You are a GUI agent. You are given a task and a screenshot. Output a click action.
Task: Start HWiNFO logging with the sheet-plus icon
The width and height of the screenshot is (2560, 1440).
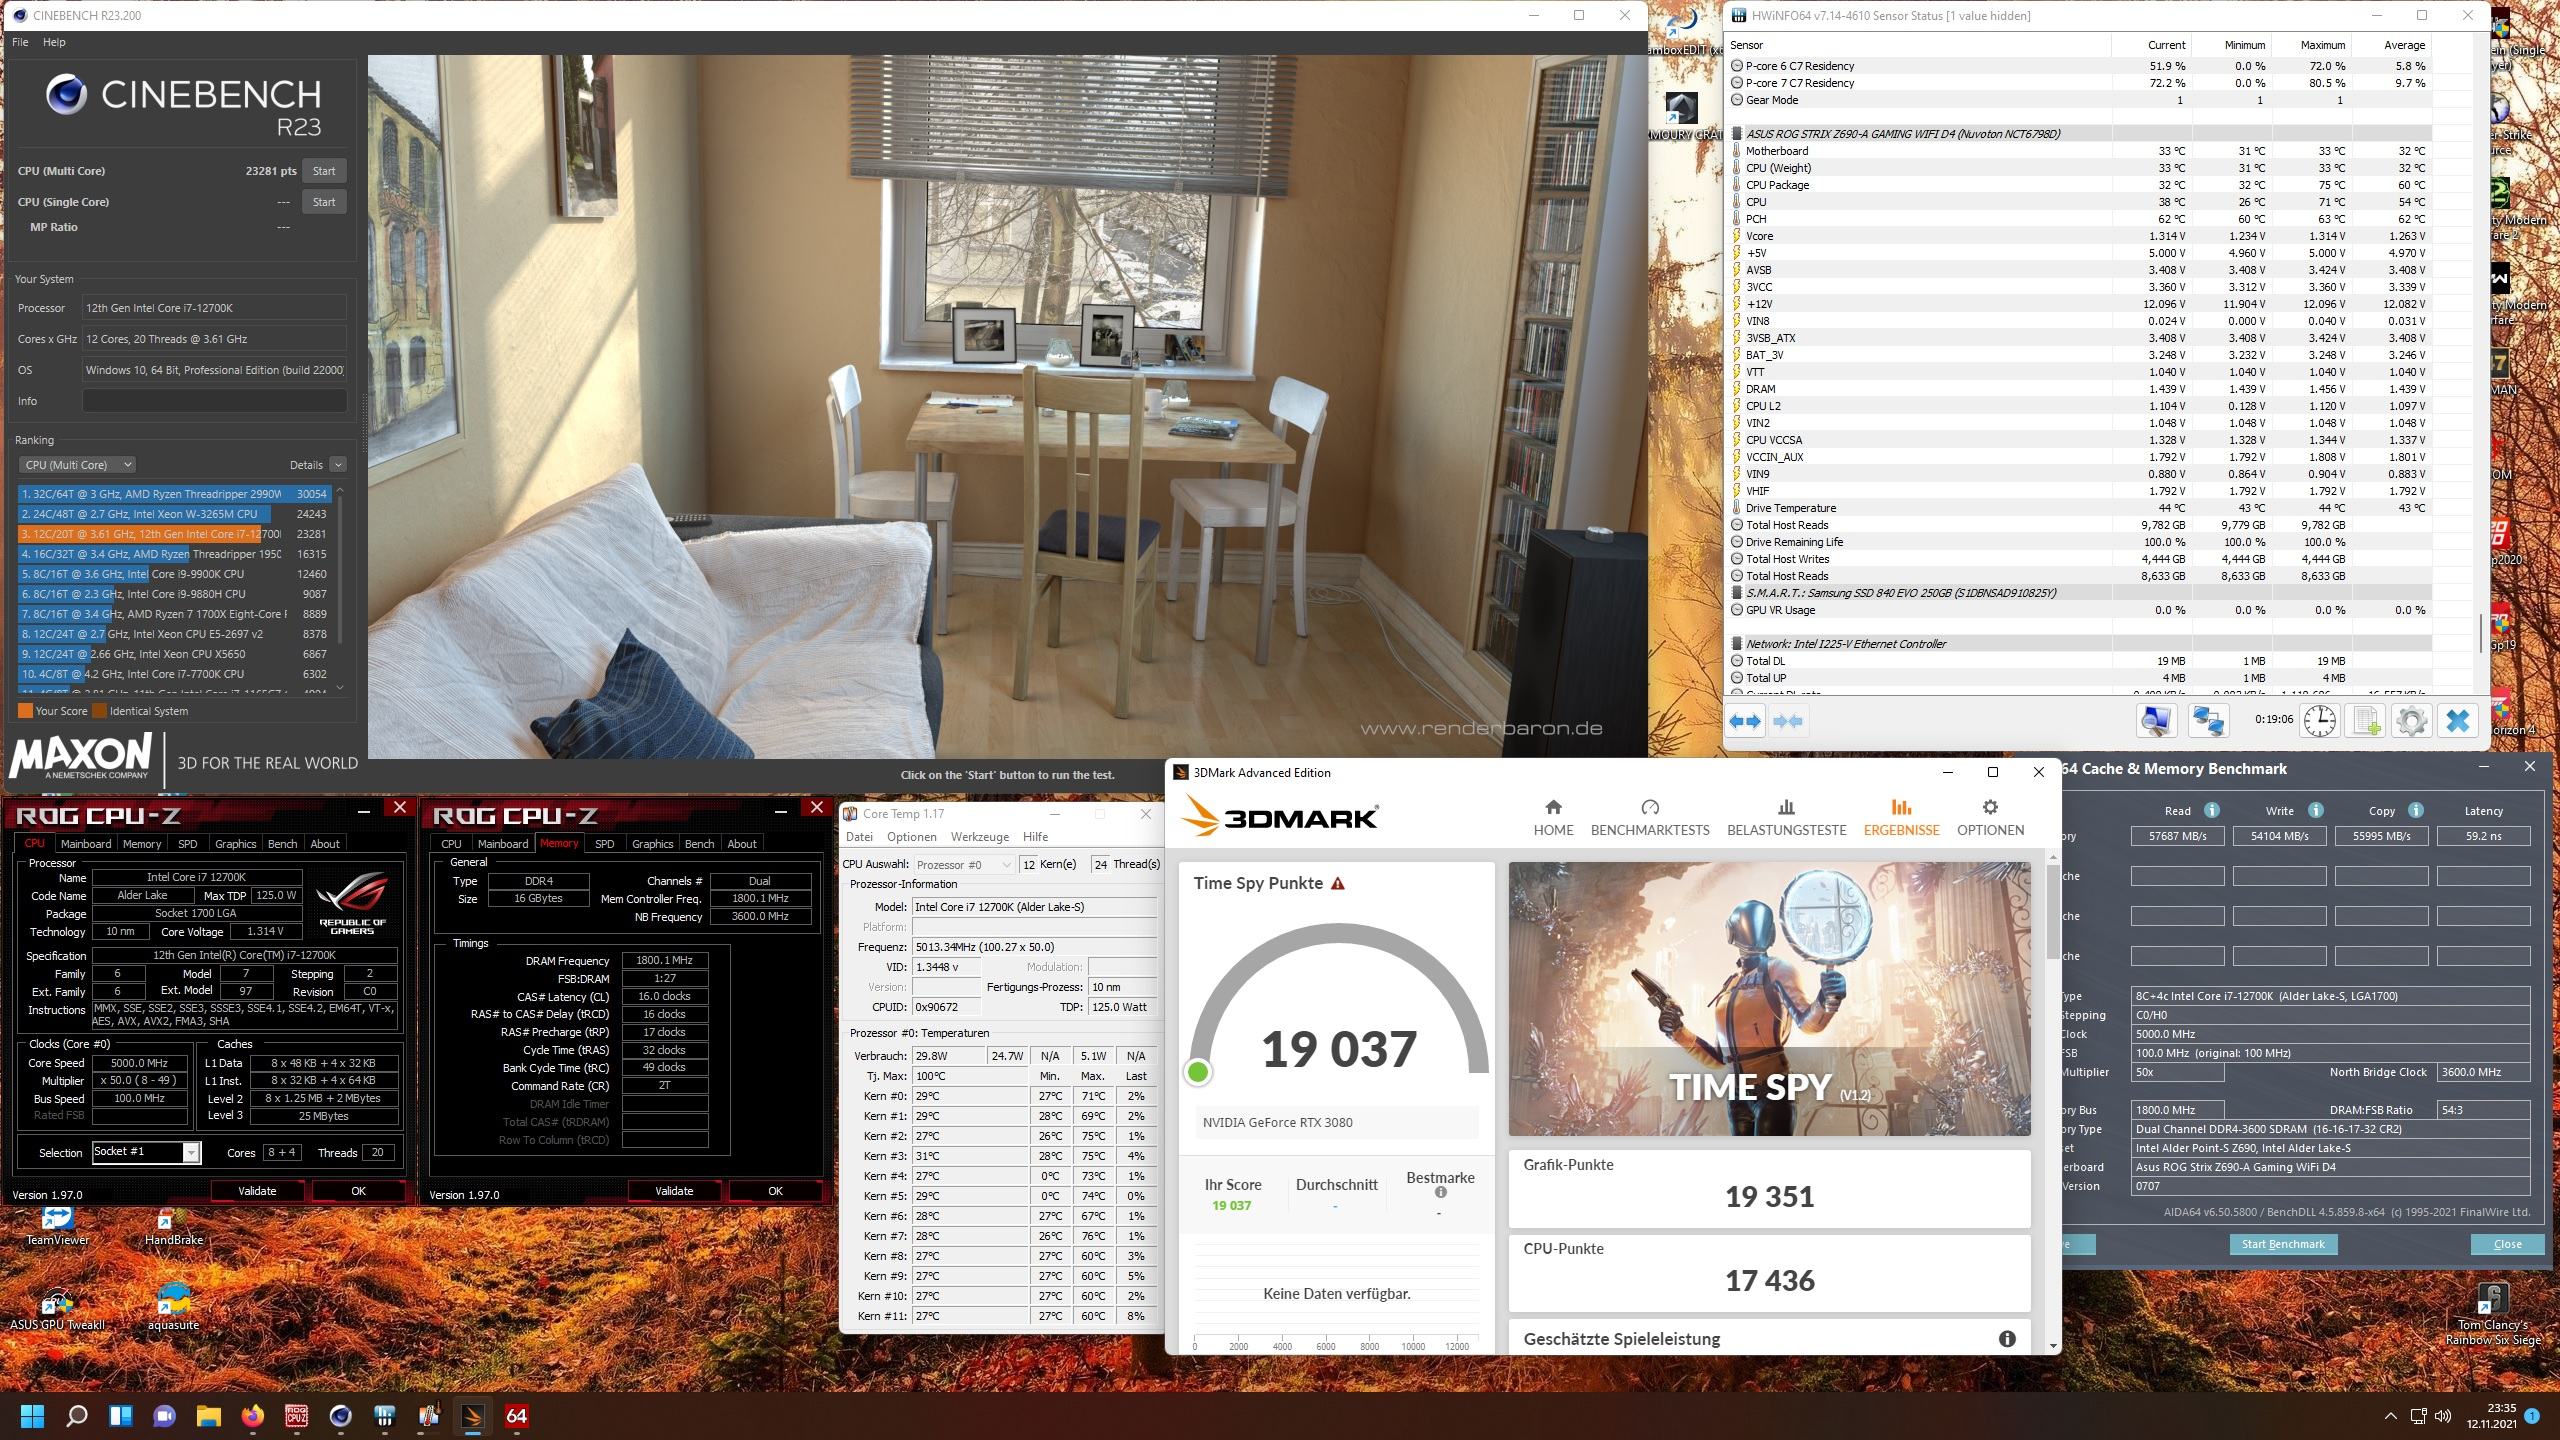(x=2366, y=721)
